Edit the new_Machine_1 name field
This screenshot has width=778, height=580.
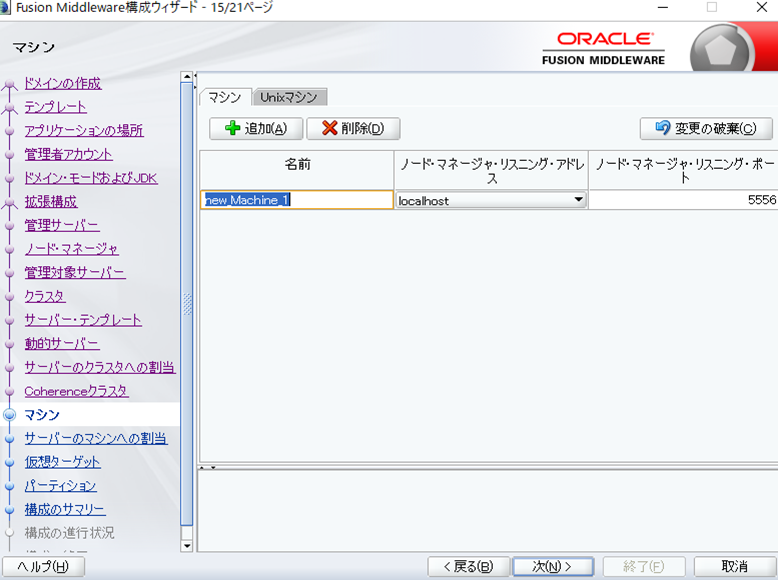[x=297, y=200]
